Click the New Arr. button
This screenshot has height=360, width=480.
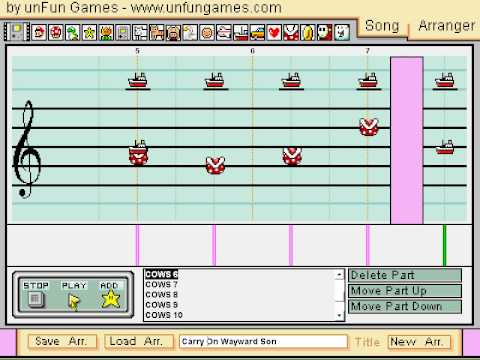pyautogui.click(x=419, y=342)
